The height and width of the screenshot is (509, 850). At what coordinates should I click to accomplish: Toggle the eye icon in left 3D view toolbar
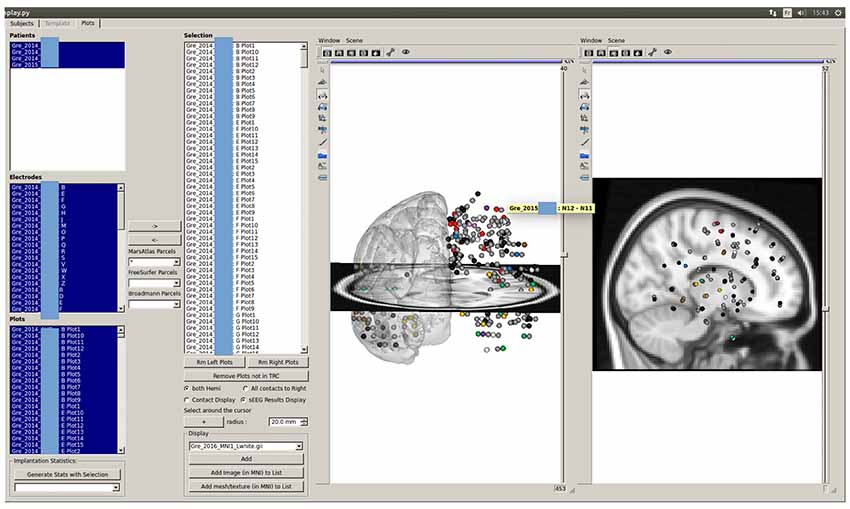coord(405,52)
